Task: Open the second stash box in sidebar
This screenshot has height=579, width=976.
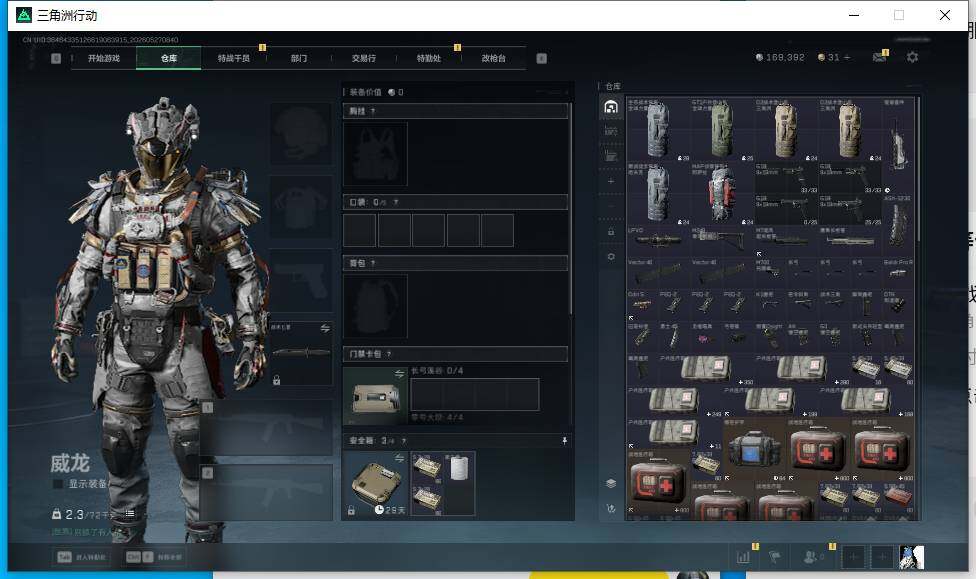Action: 611,131
